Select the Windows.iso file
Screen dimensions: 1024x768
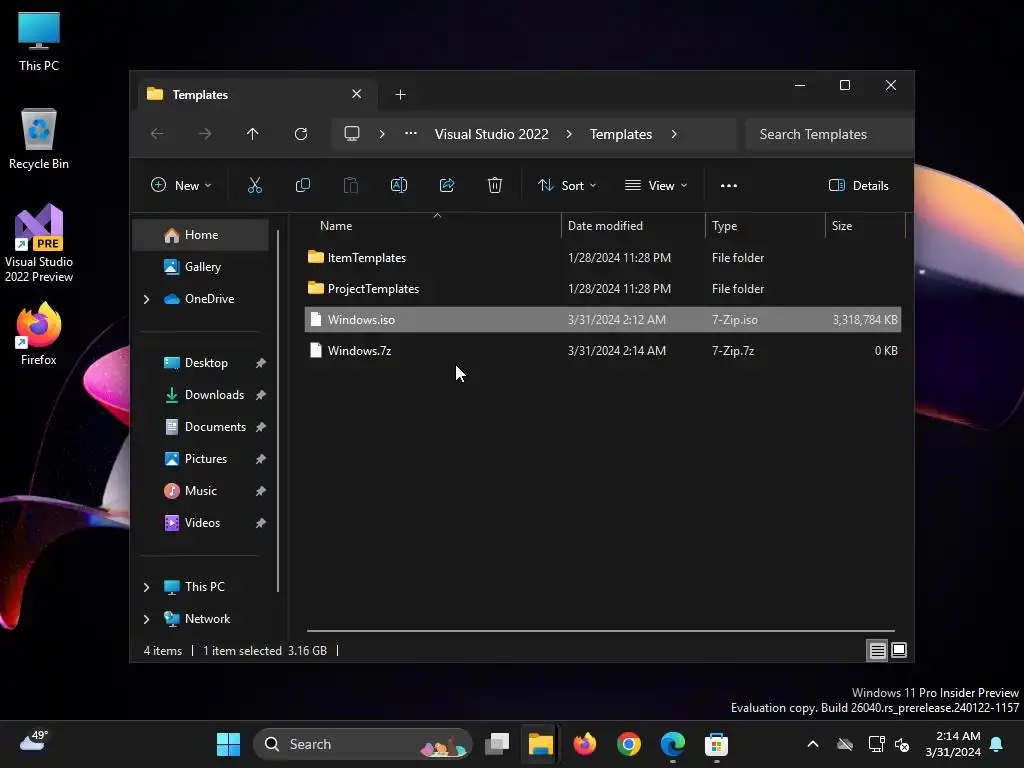point(603,320)
